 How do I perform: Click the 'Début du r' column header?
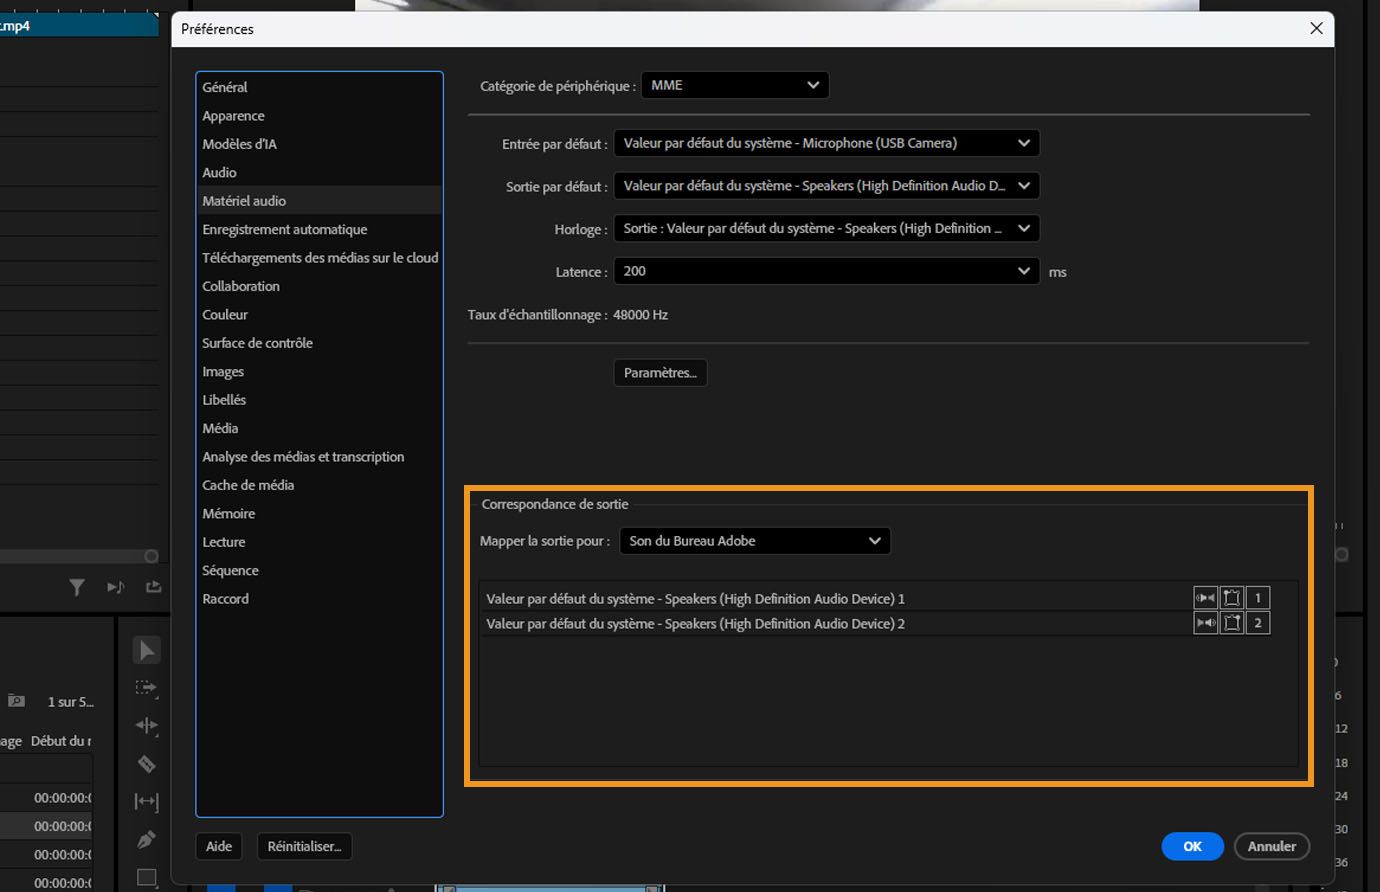coord(61,741)
